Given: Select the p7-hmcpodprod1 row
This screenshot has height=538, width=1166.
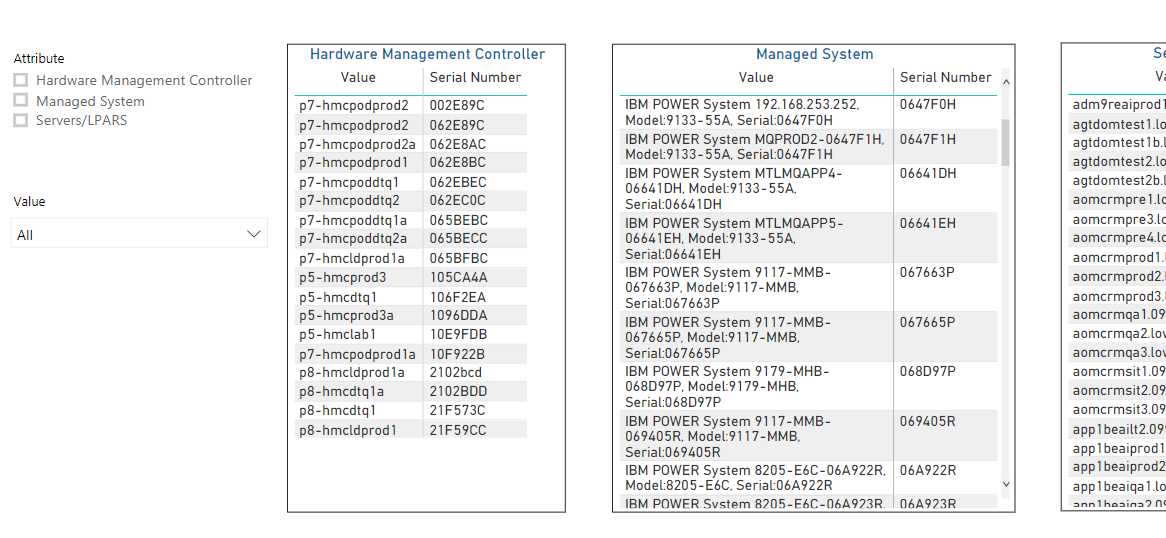Looking at the screenshot, I should pyautogui.click(x=411, y=163).
